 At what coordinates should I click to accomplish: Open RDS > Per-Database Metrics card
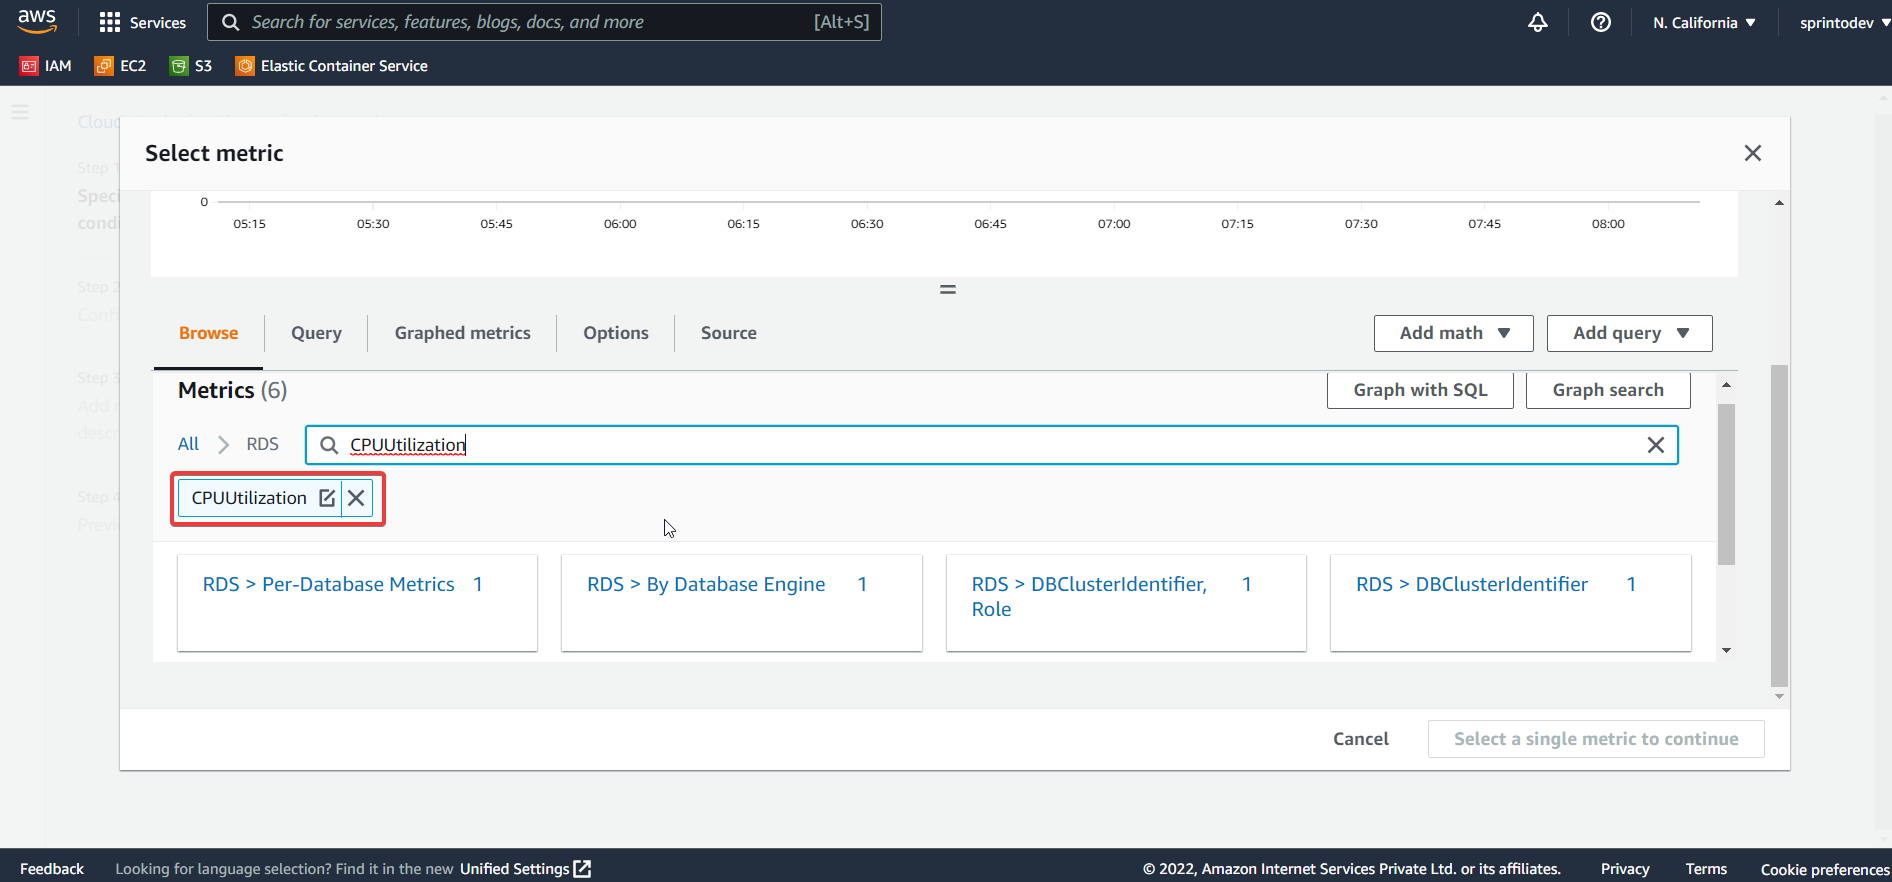click(x=357, y=603)
